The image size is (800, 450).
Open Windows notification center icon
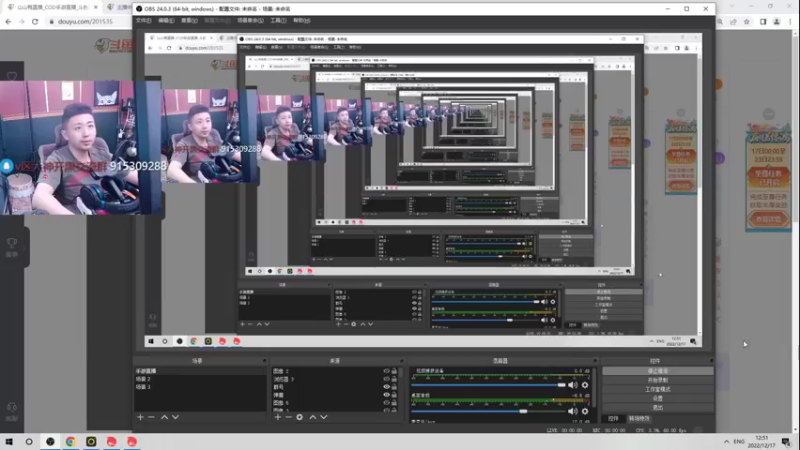pos(786,442)
